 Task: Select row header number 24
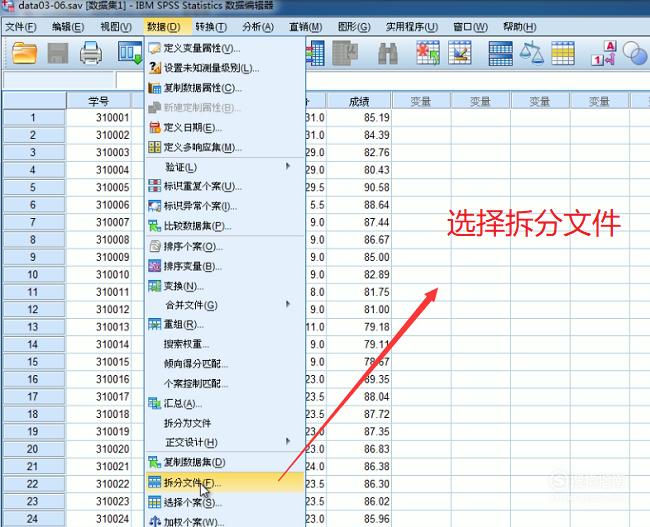point(33,519)
